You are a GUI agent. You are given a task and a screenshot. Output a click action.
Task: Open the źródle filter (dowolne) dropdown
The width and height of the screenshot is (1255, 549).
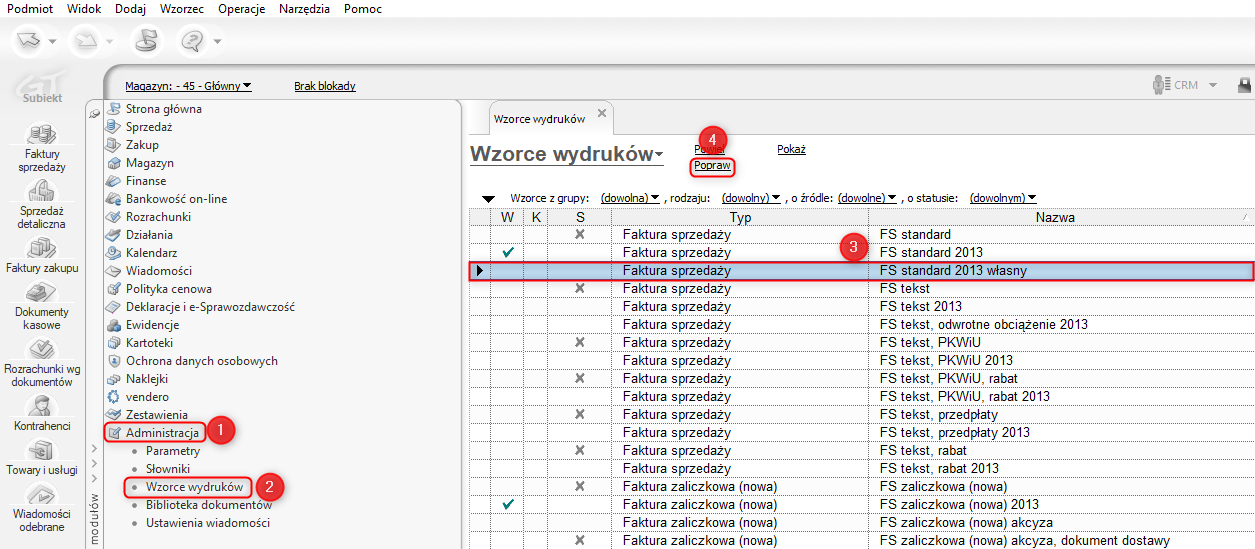point(868,198)
